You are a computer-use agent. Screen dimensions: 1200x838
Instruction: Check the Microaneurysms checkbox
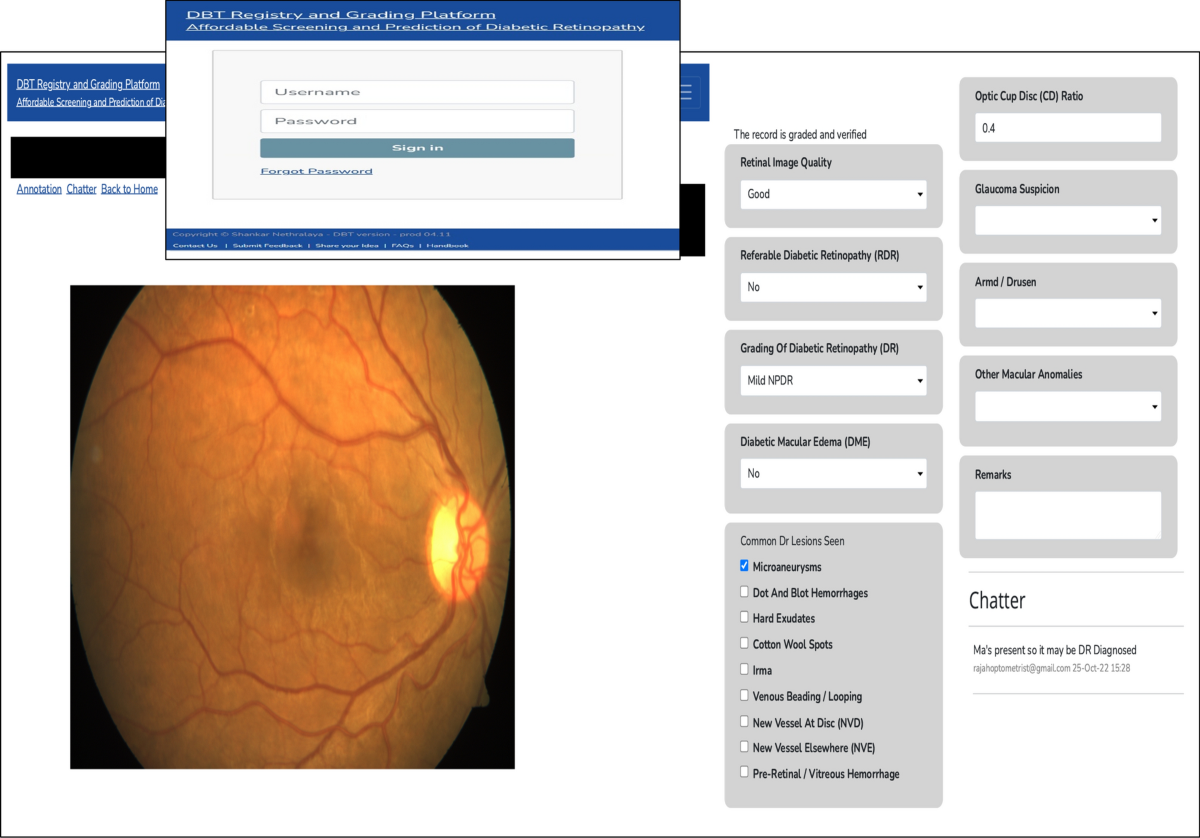744,566
